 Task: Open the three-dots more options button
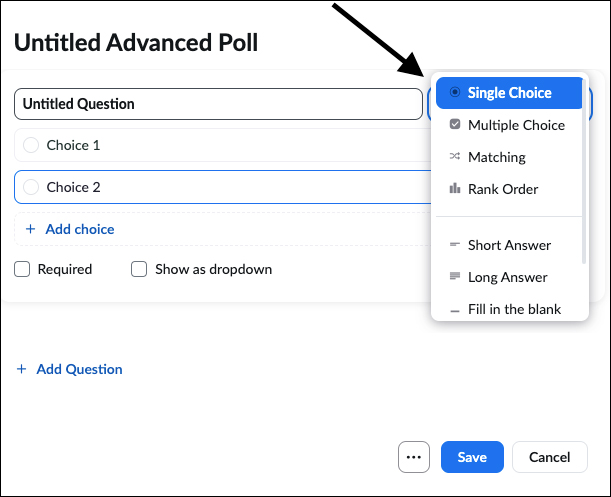(x=413, y=457)
